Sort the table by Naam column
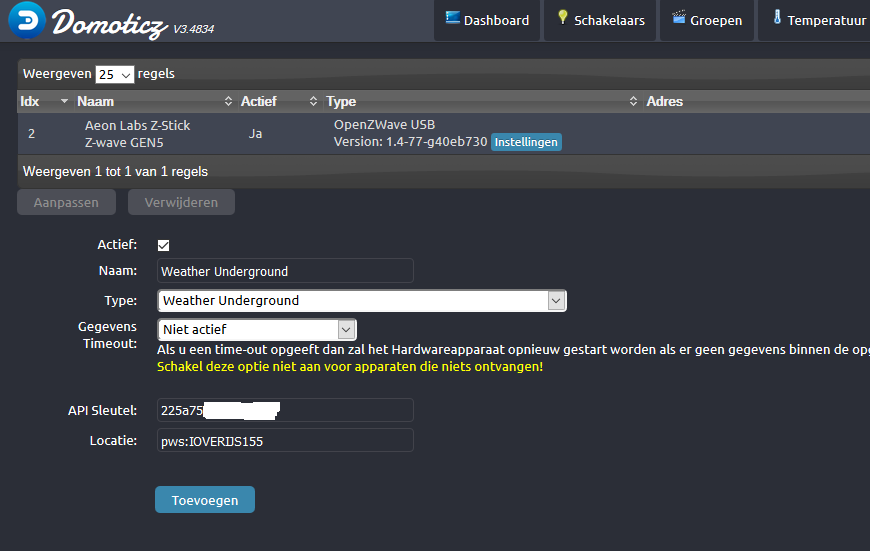Viewport: 870px width, 551px height. point(155,102)
